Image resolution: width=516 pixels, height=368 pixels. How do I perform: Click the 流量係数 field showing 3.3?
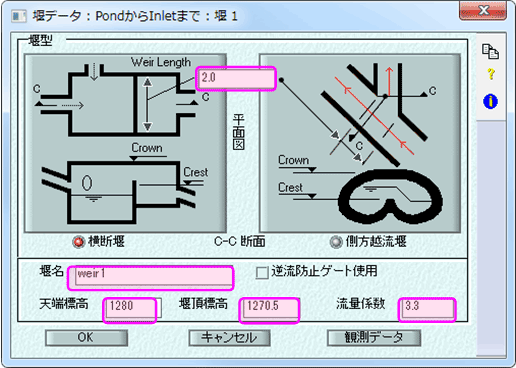pos(427,310)
